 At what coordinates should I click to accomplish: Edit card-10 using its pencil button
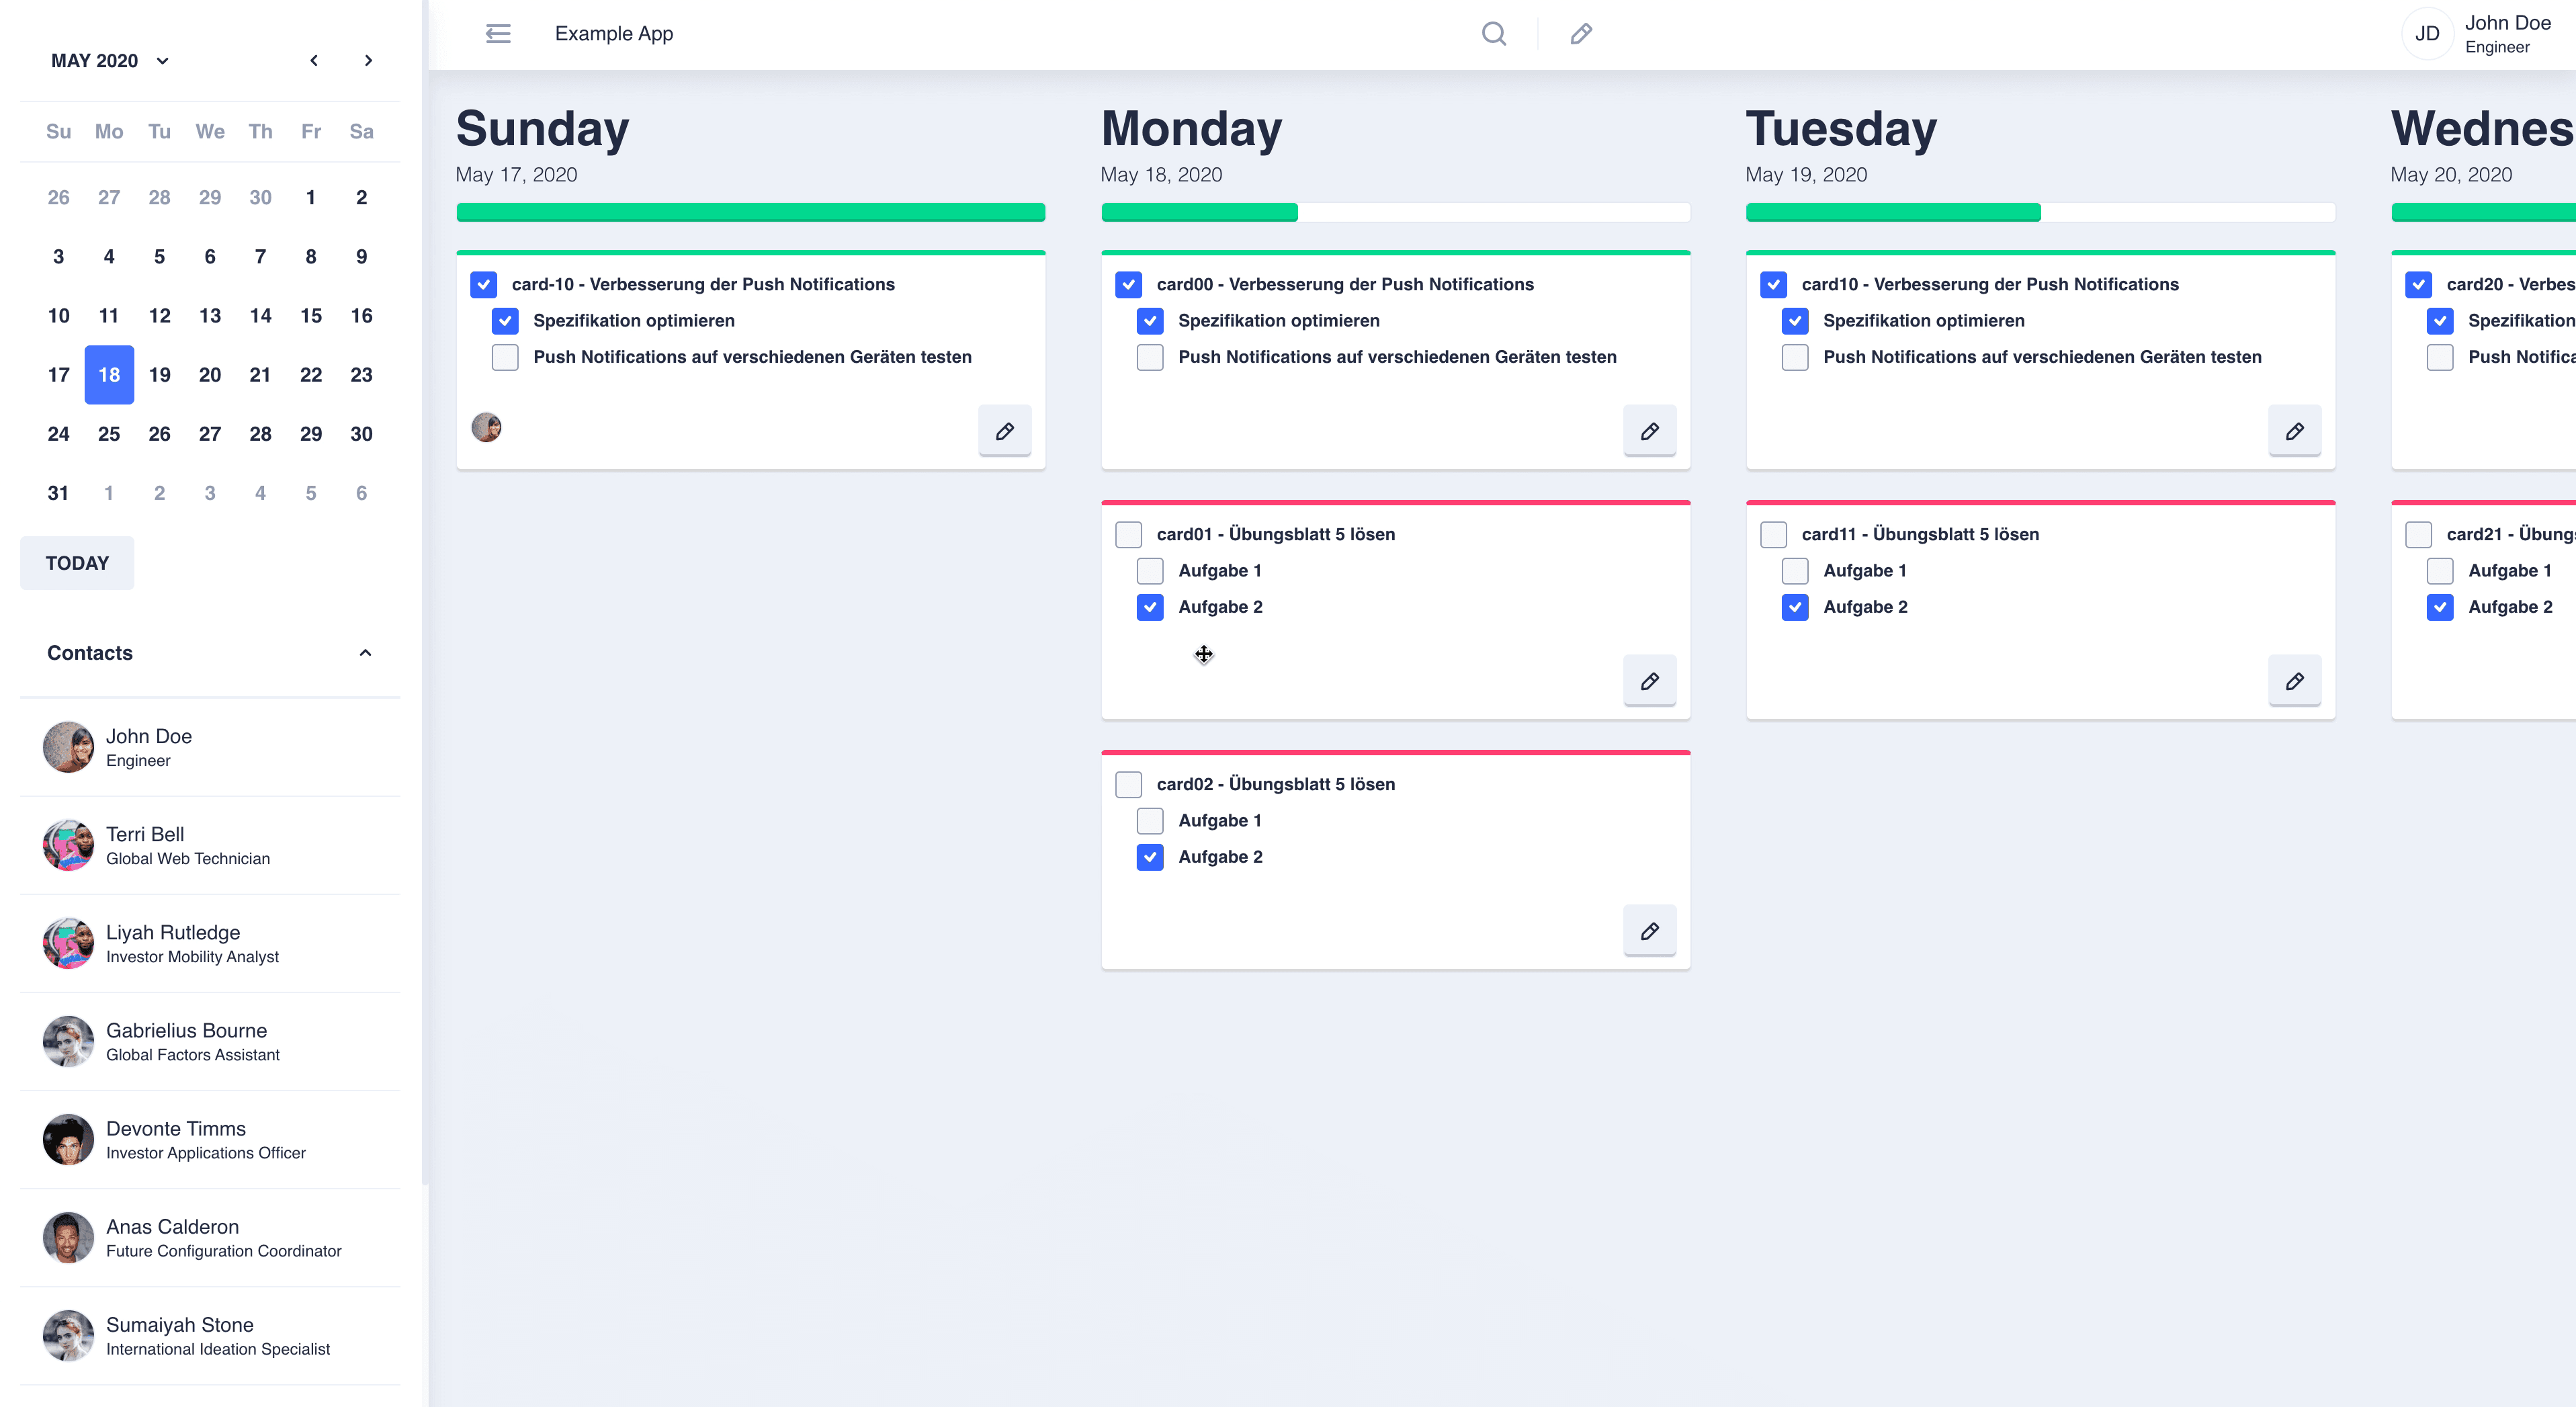[1004, 431]
